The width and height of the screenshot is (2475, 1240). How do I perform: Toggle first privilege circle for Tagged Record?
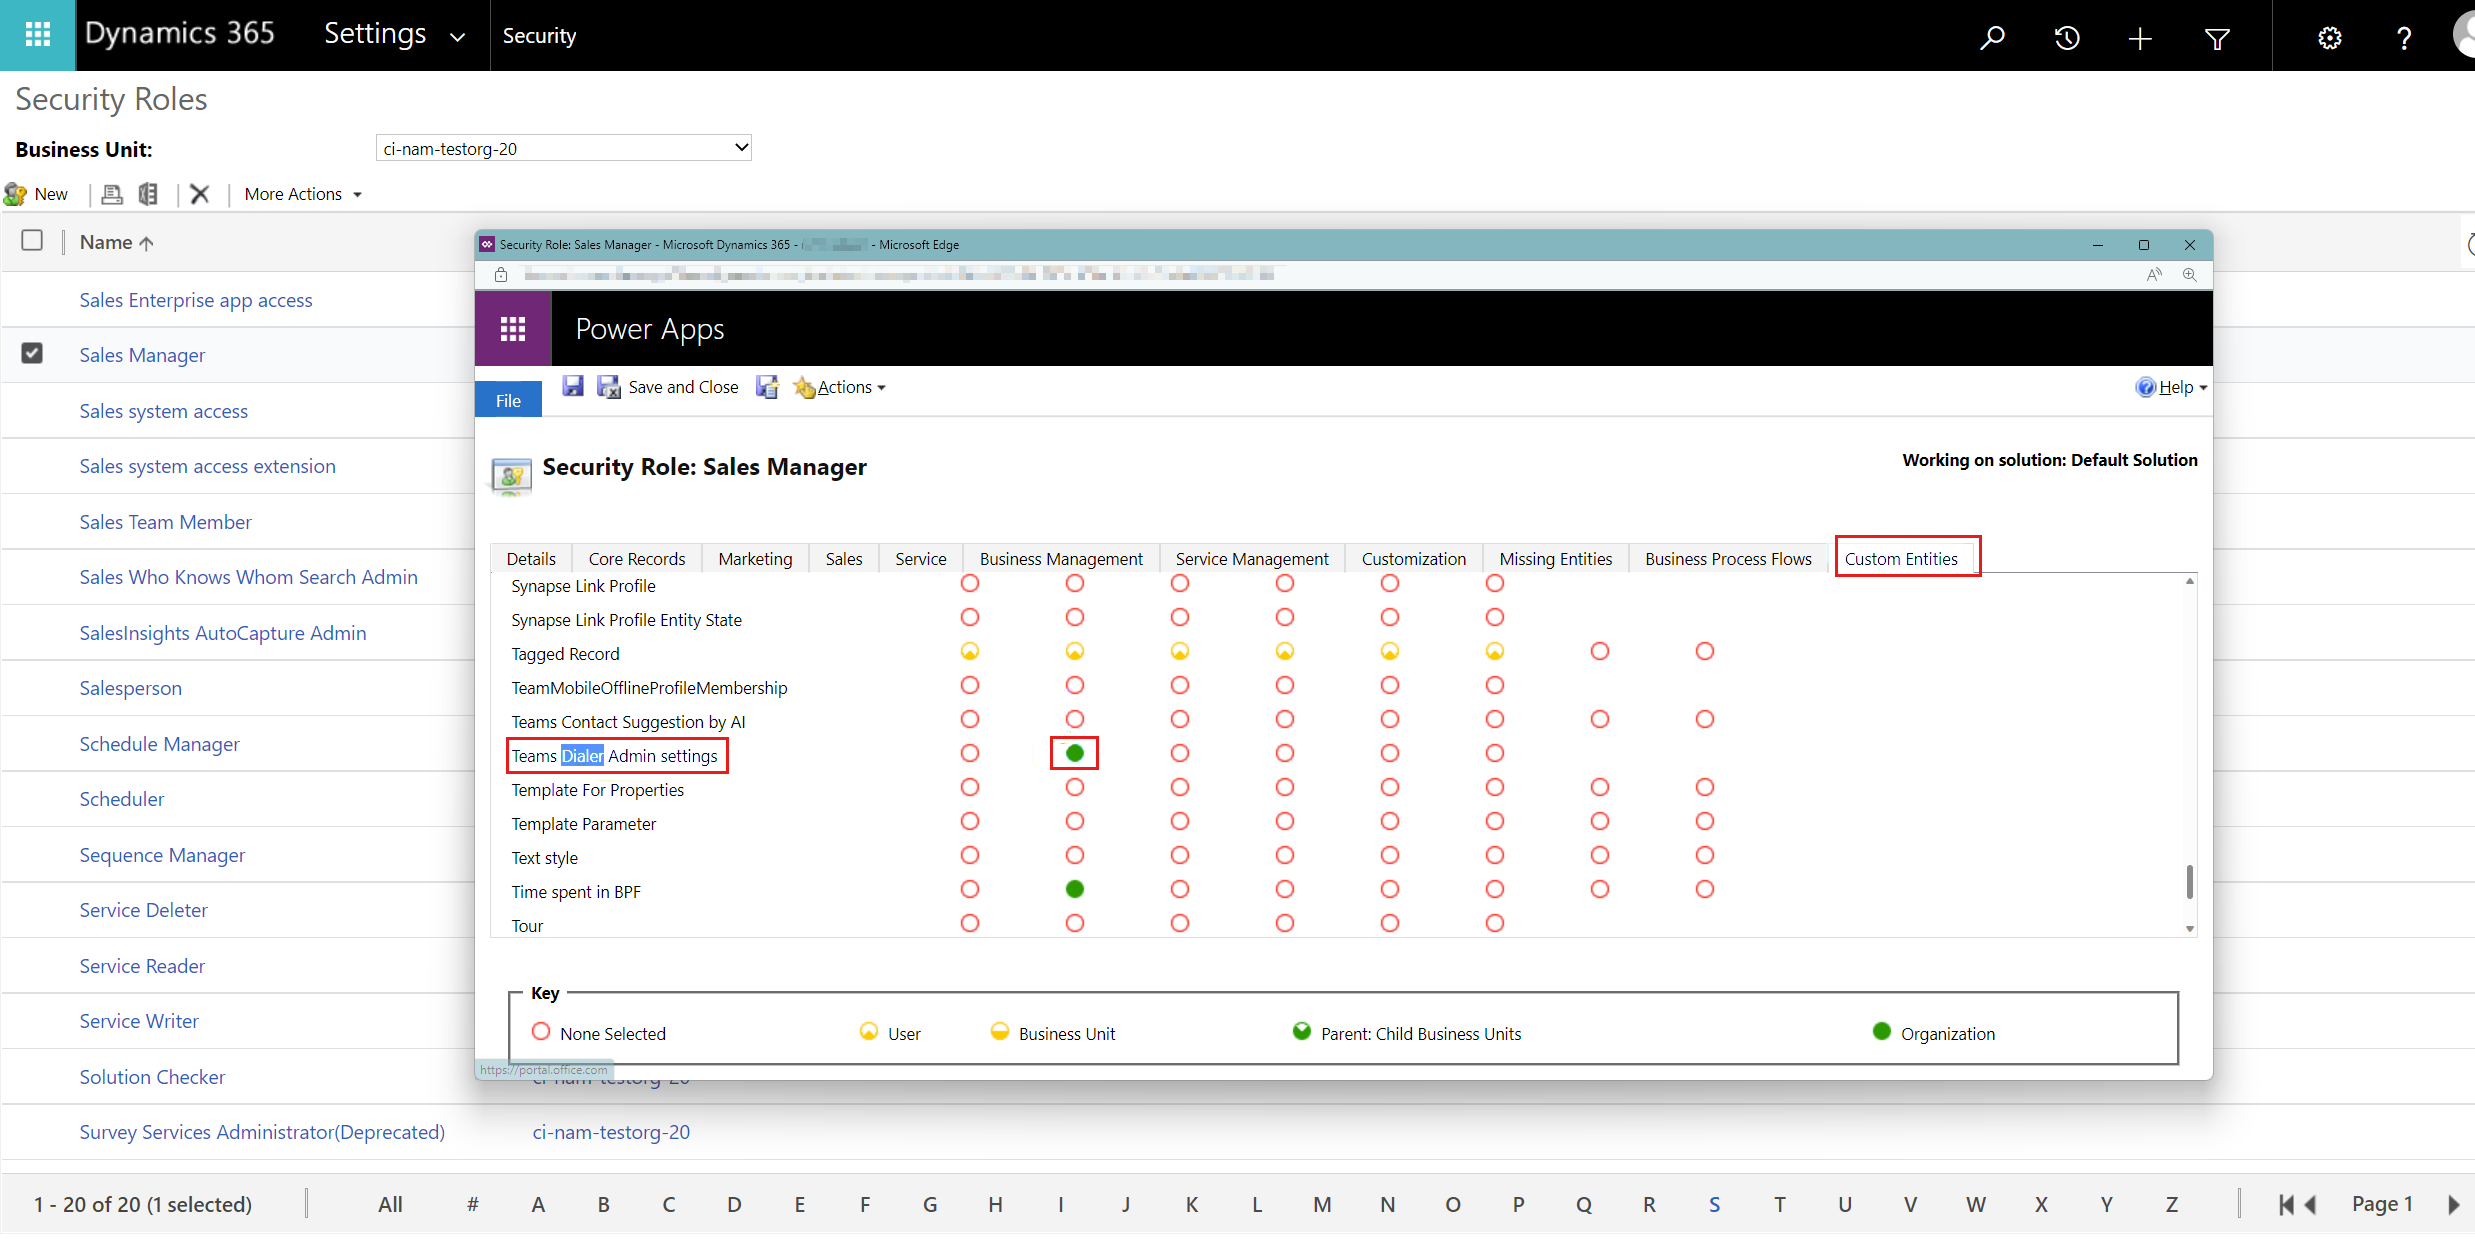970,651
